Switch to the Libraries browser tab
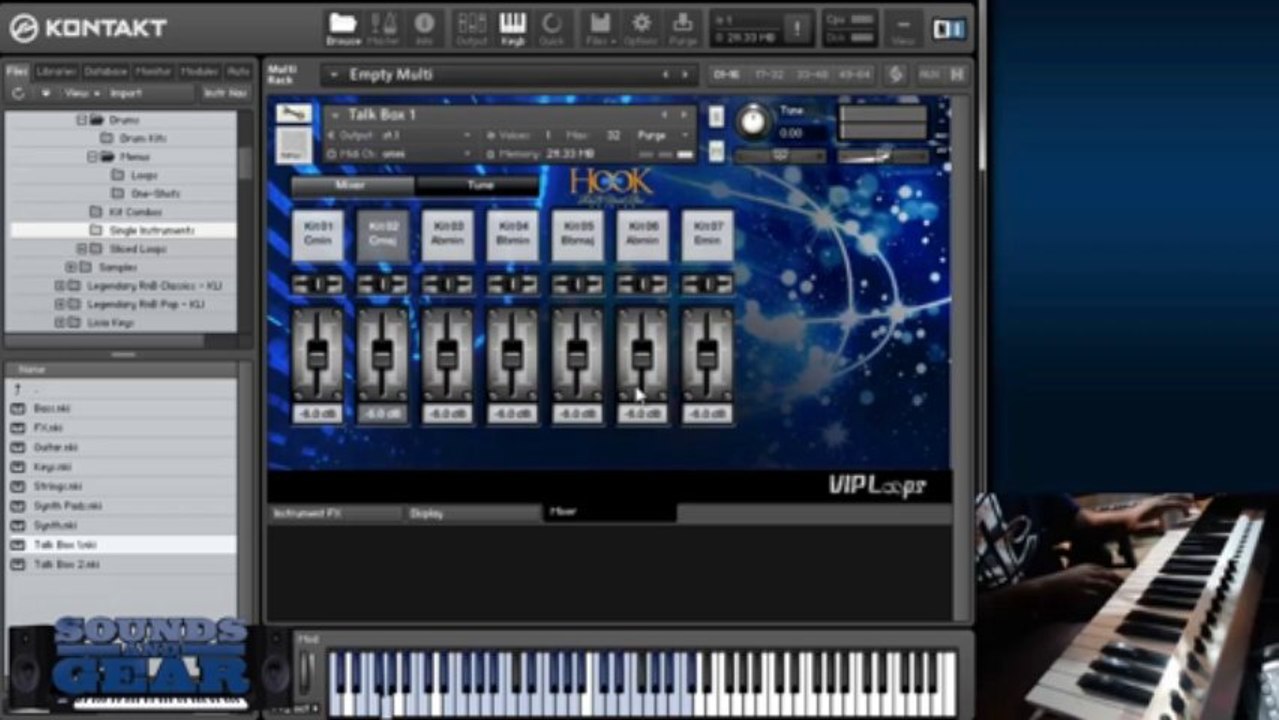 (x=56, y=72)
